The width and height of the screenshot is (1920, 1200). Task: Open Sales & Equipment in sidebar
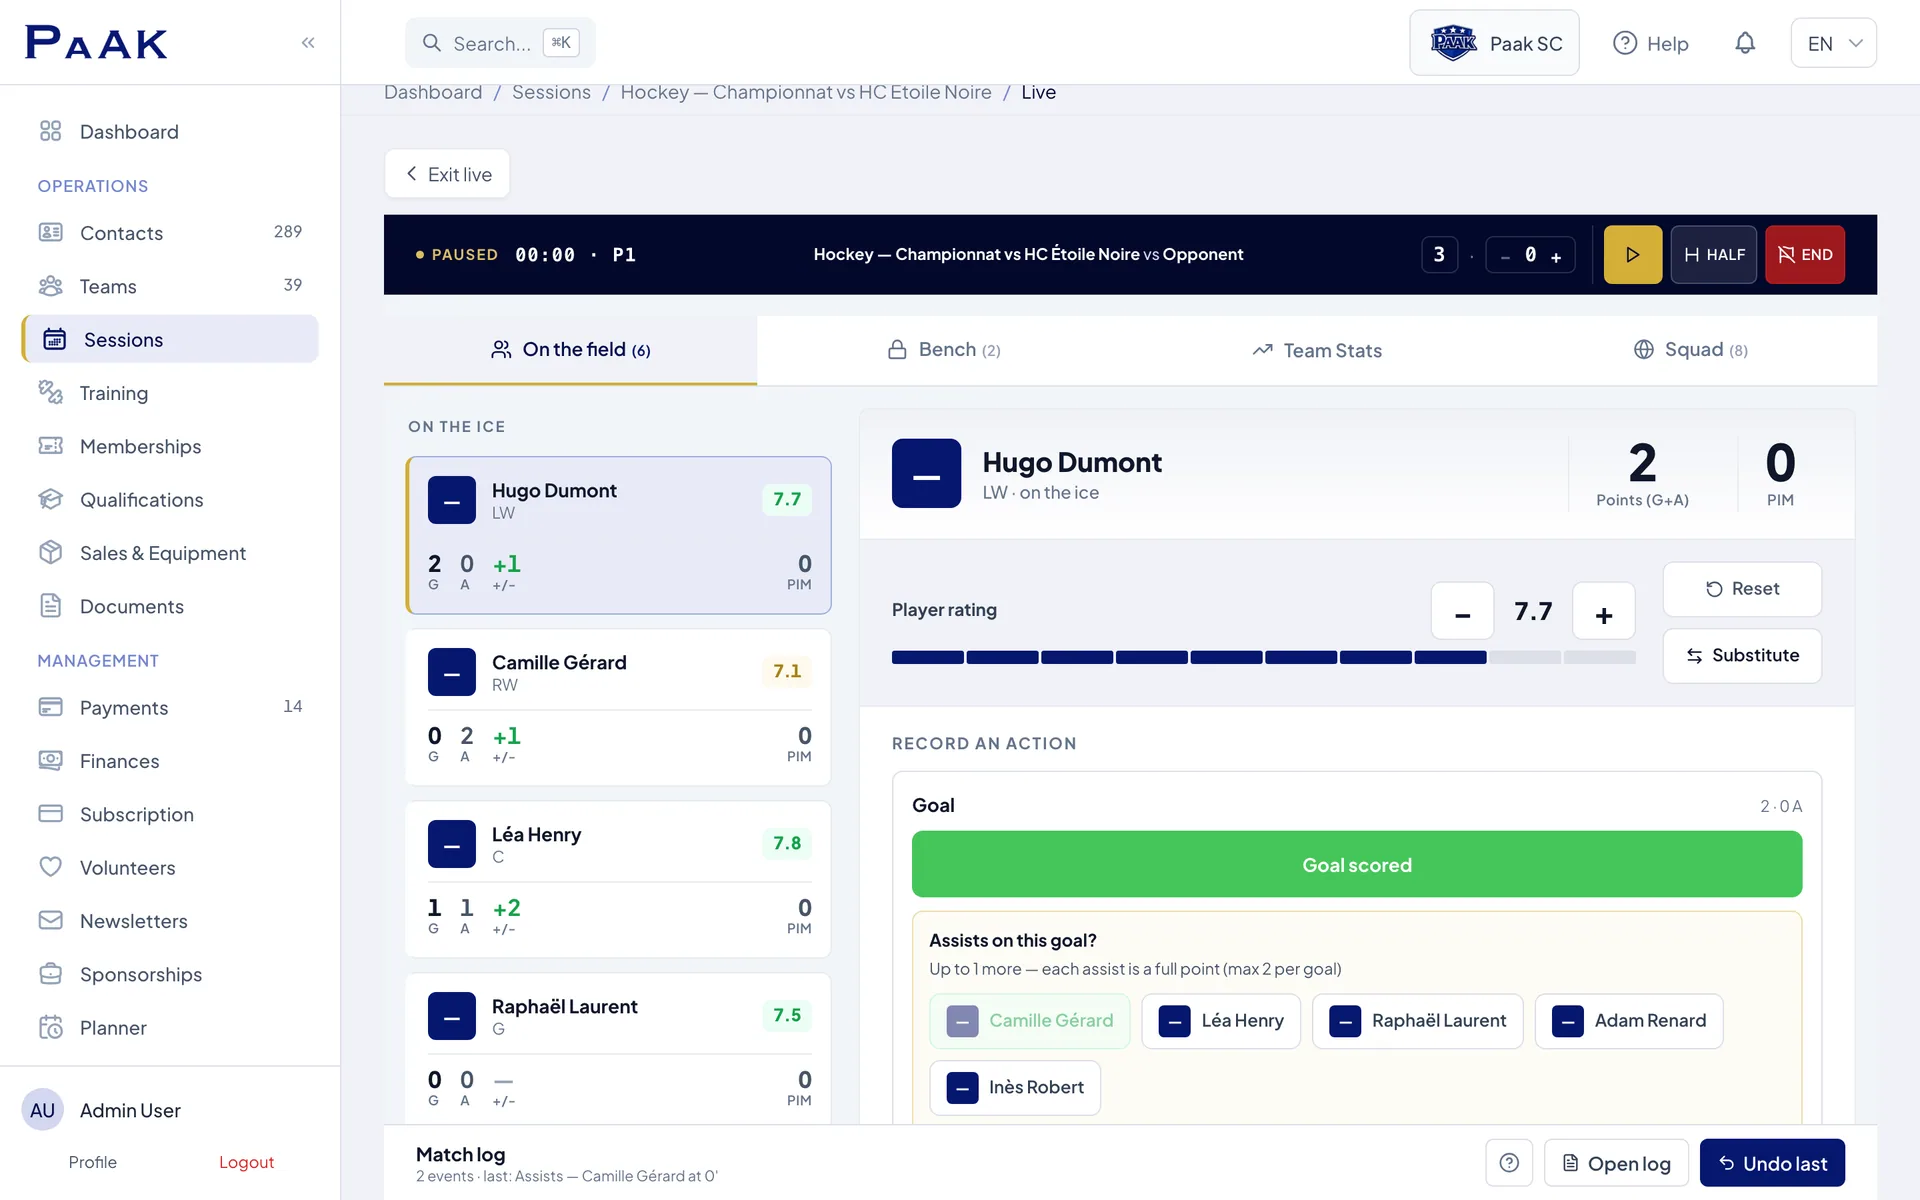[x=170, y=553]
